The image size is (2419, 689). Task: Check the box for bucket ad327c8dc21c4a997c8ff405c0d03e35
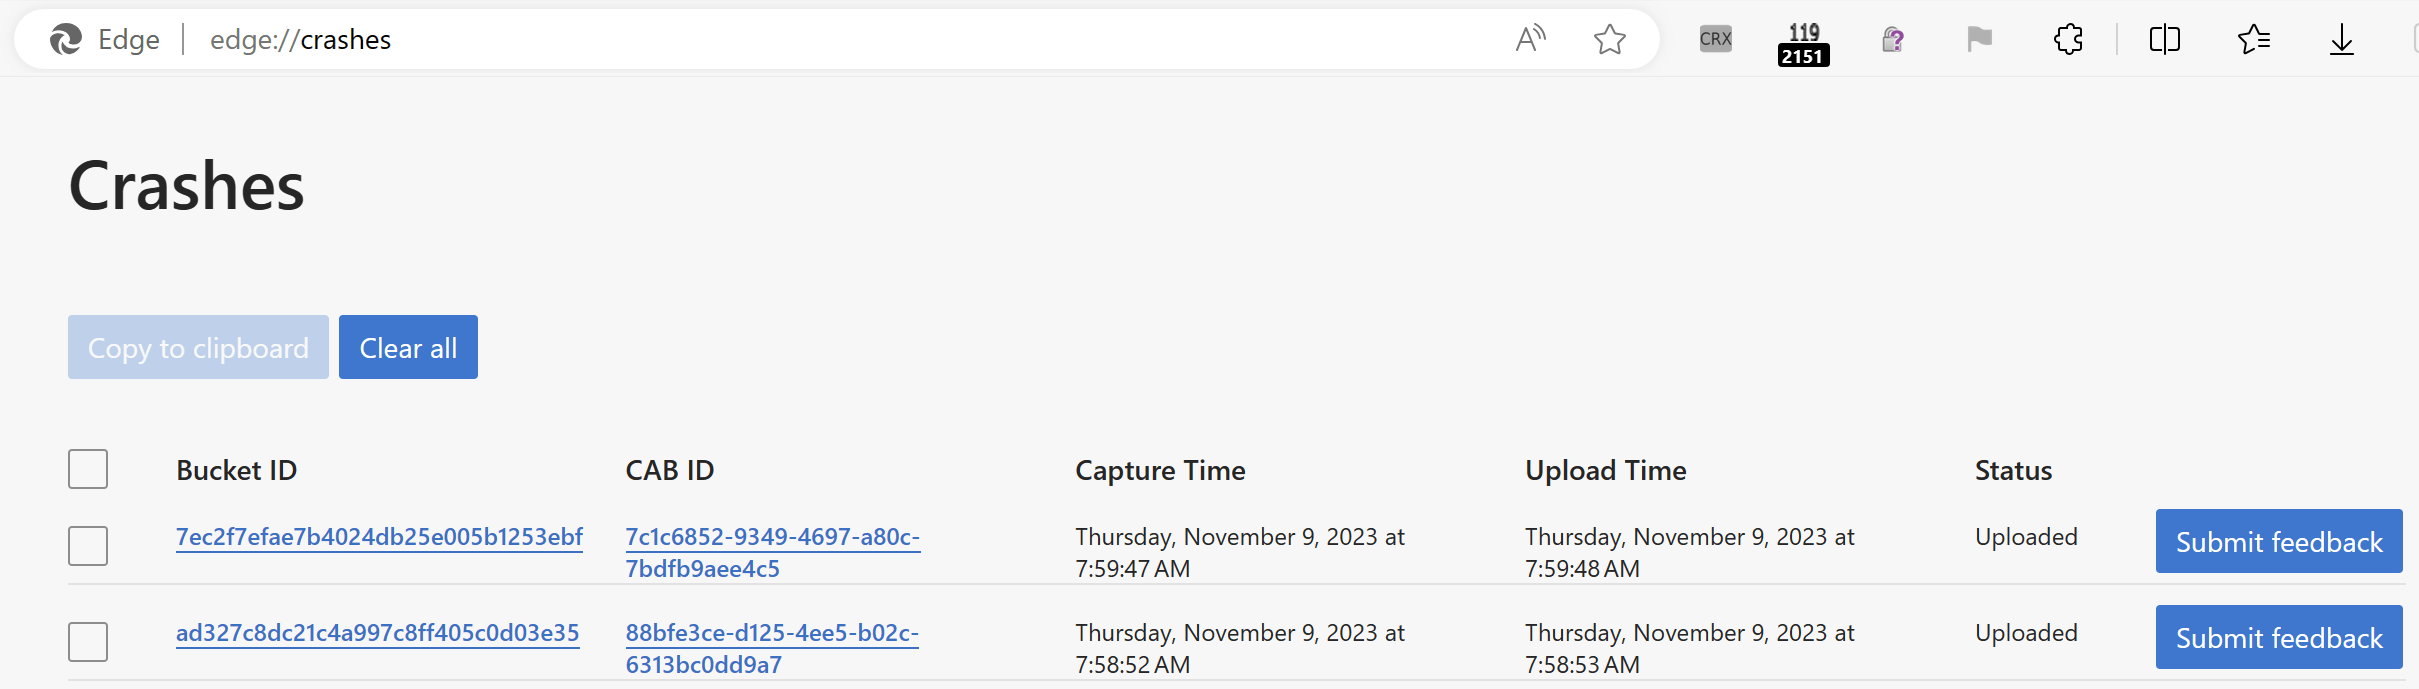tap(88, 642)
